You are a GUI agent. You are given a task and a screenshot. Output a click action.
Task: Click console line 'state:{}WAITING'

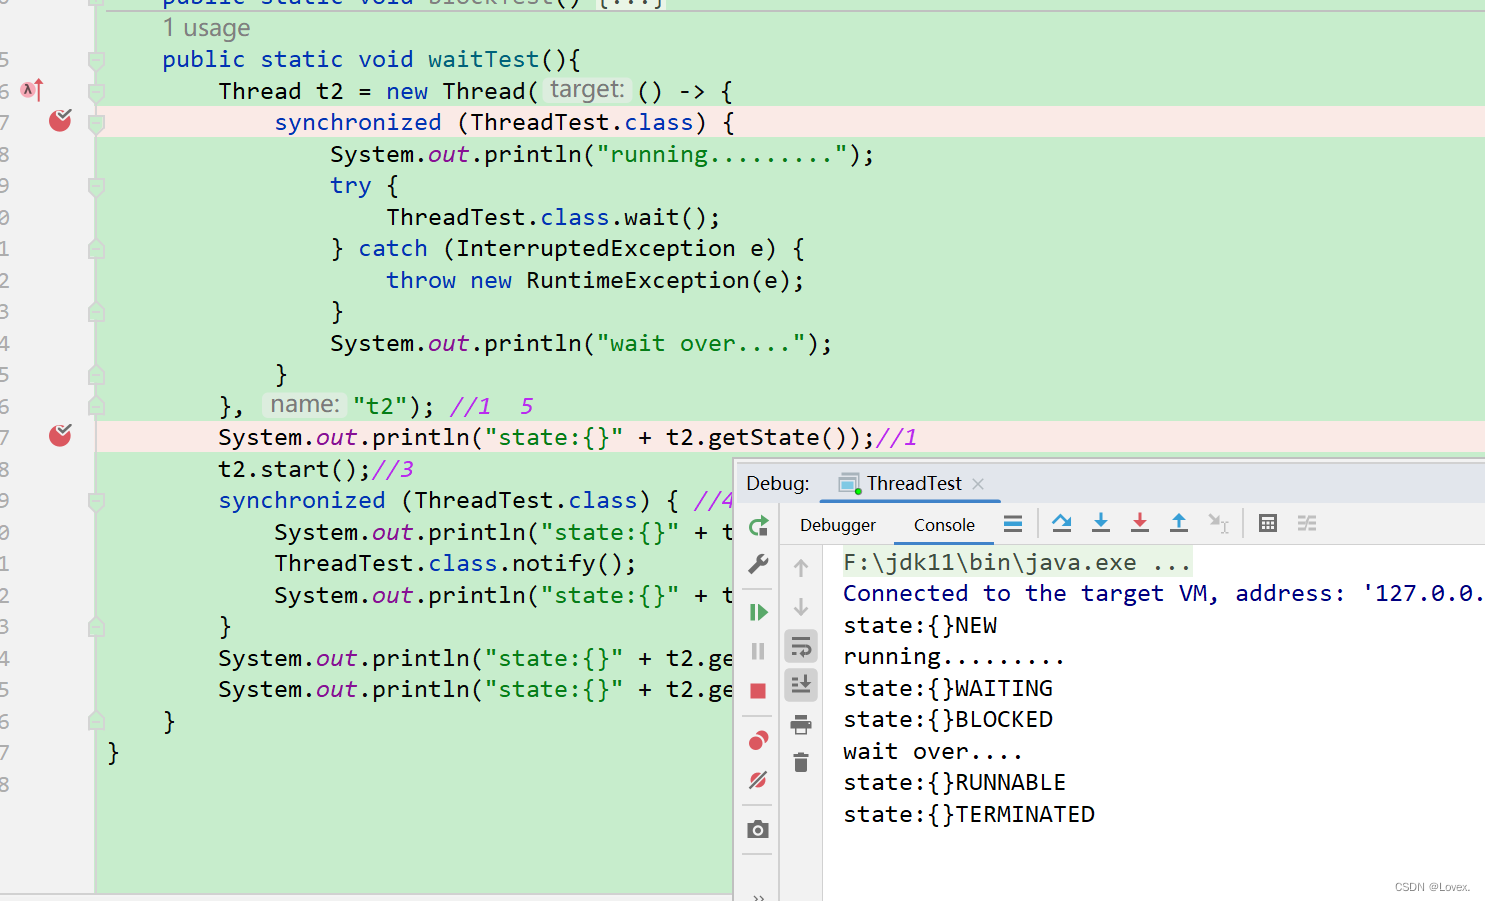[x=948, y=688]
